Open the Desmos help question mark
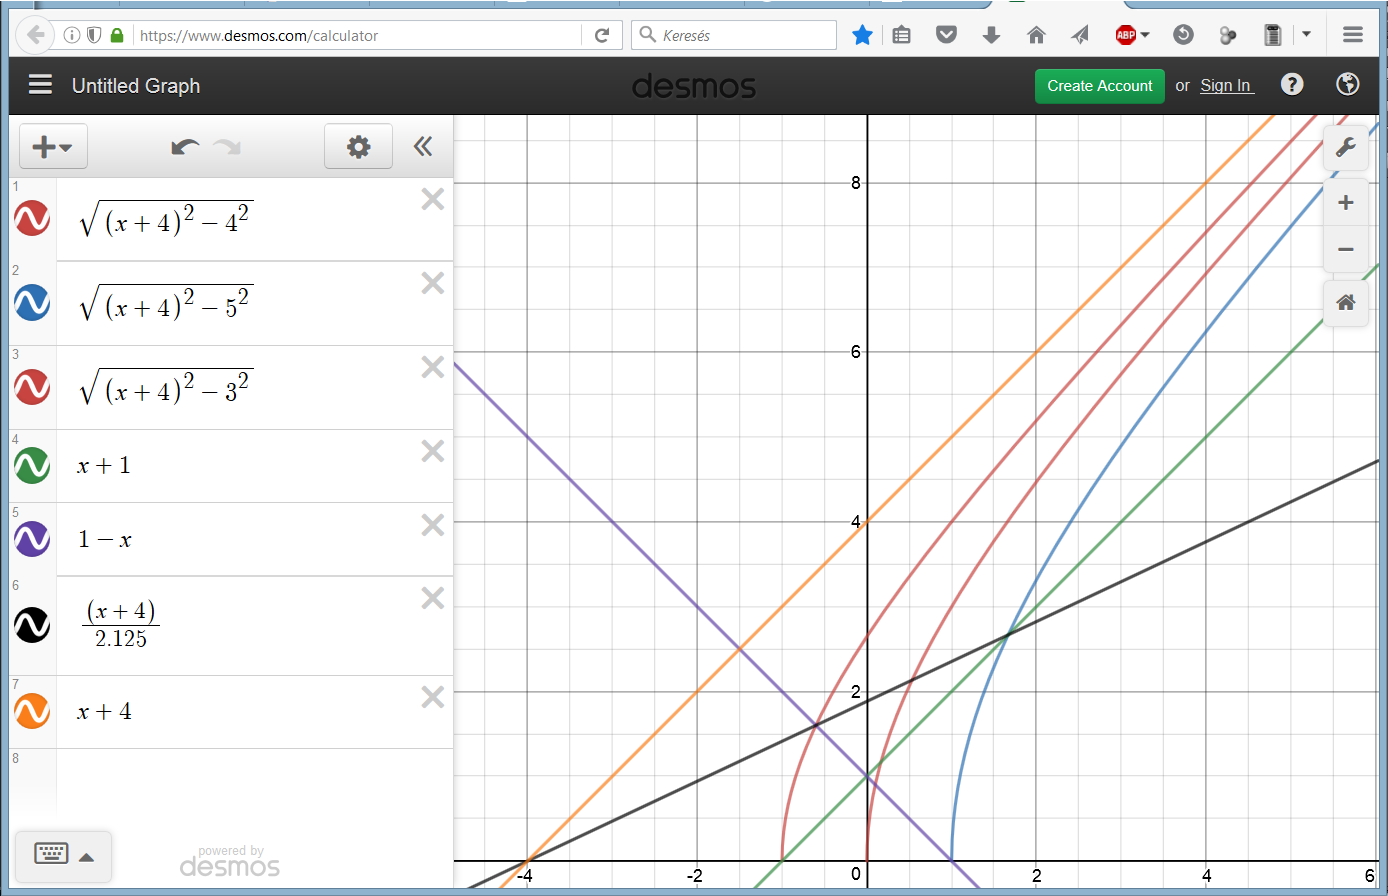Screen dimensions: 1388x896 pyautogui.click(x=1292, y=85)
